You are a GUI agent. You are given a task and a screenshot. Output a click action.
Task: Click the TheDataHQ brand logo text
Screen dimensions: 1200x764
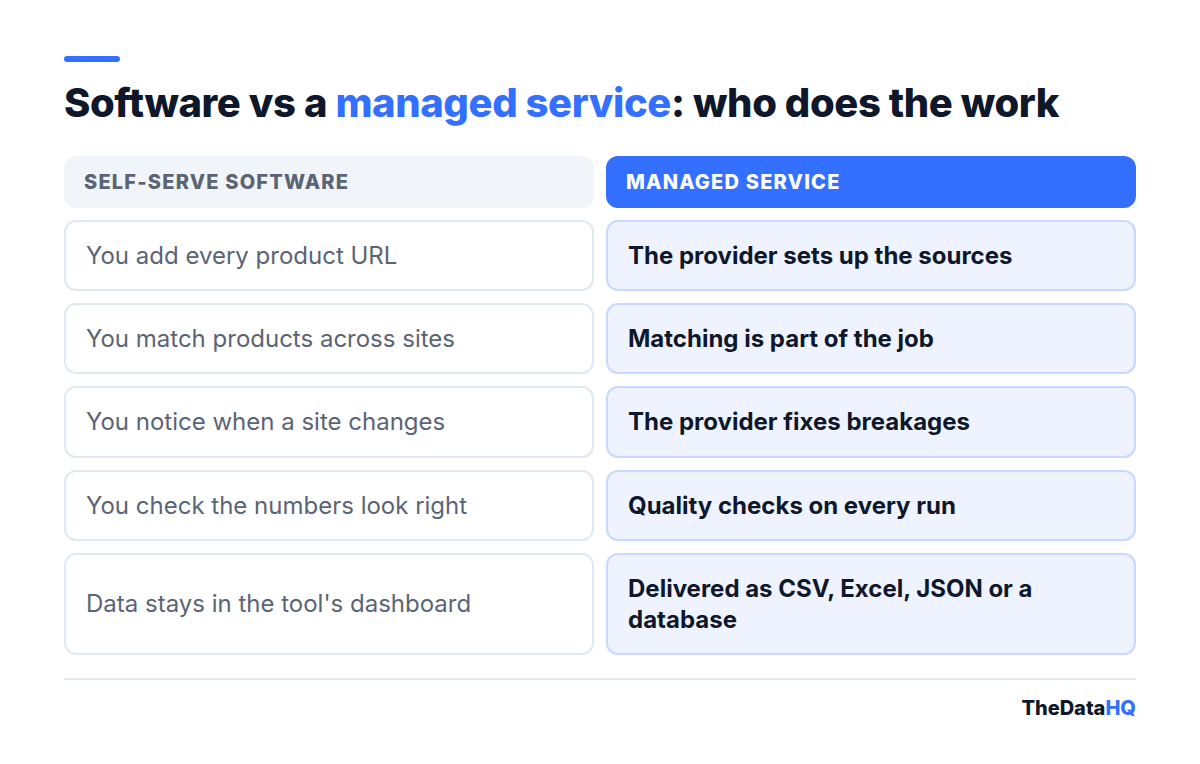1078,708
